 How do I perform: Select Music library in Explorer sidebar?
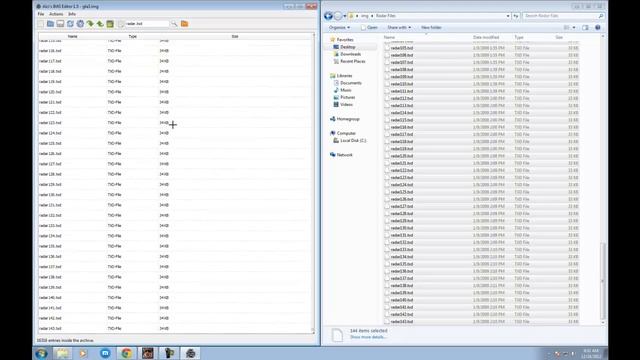[345, 90]
